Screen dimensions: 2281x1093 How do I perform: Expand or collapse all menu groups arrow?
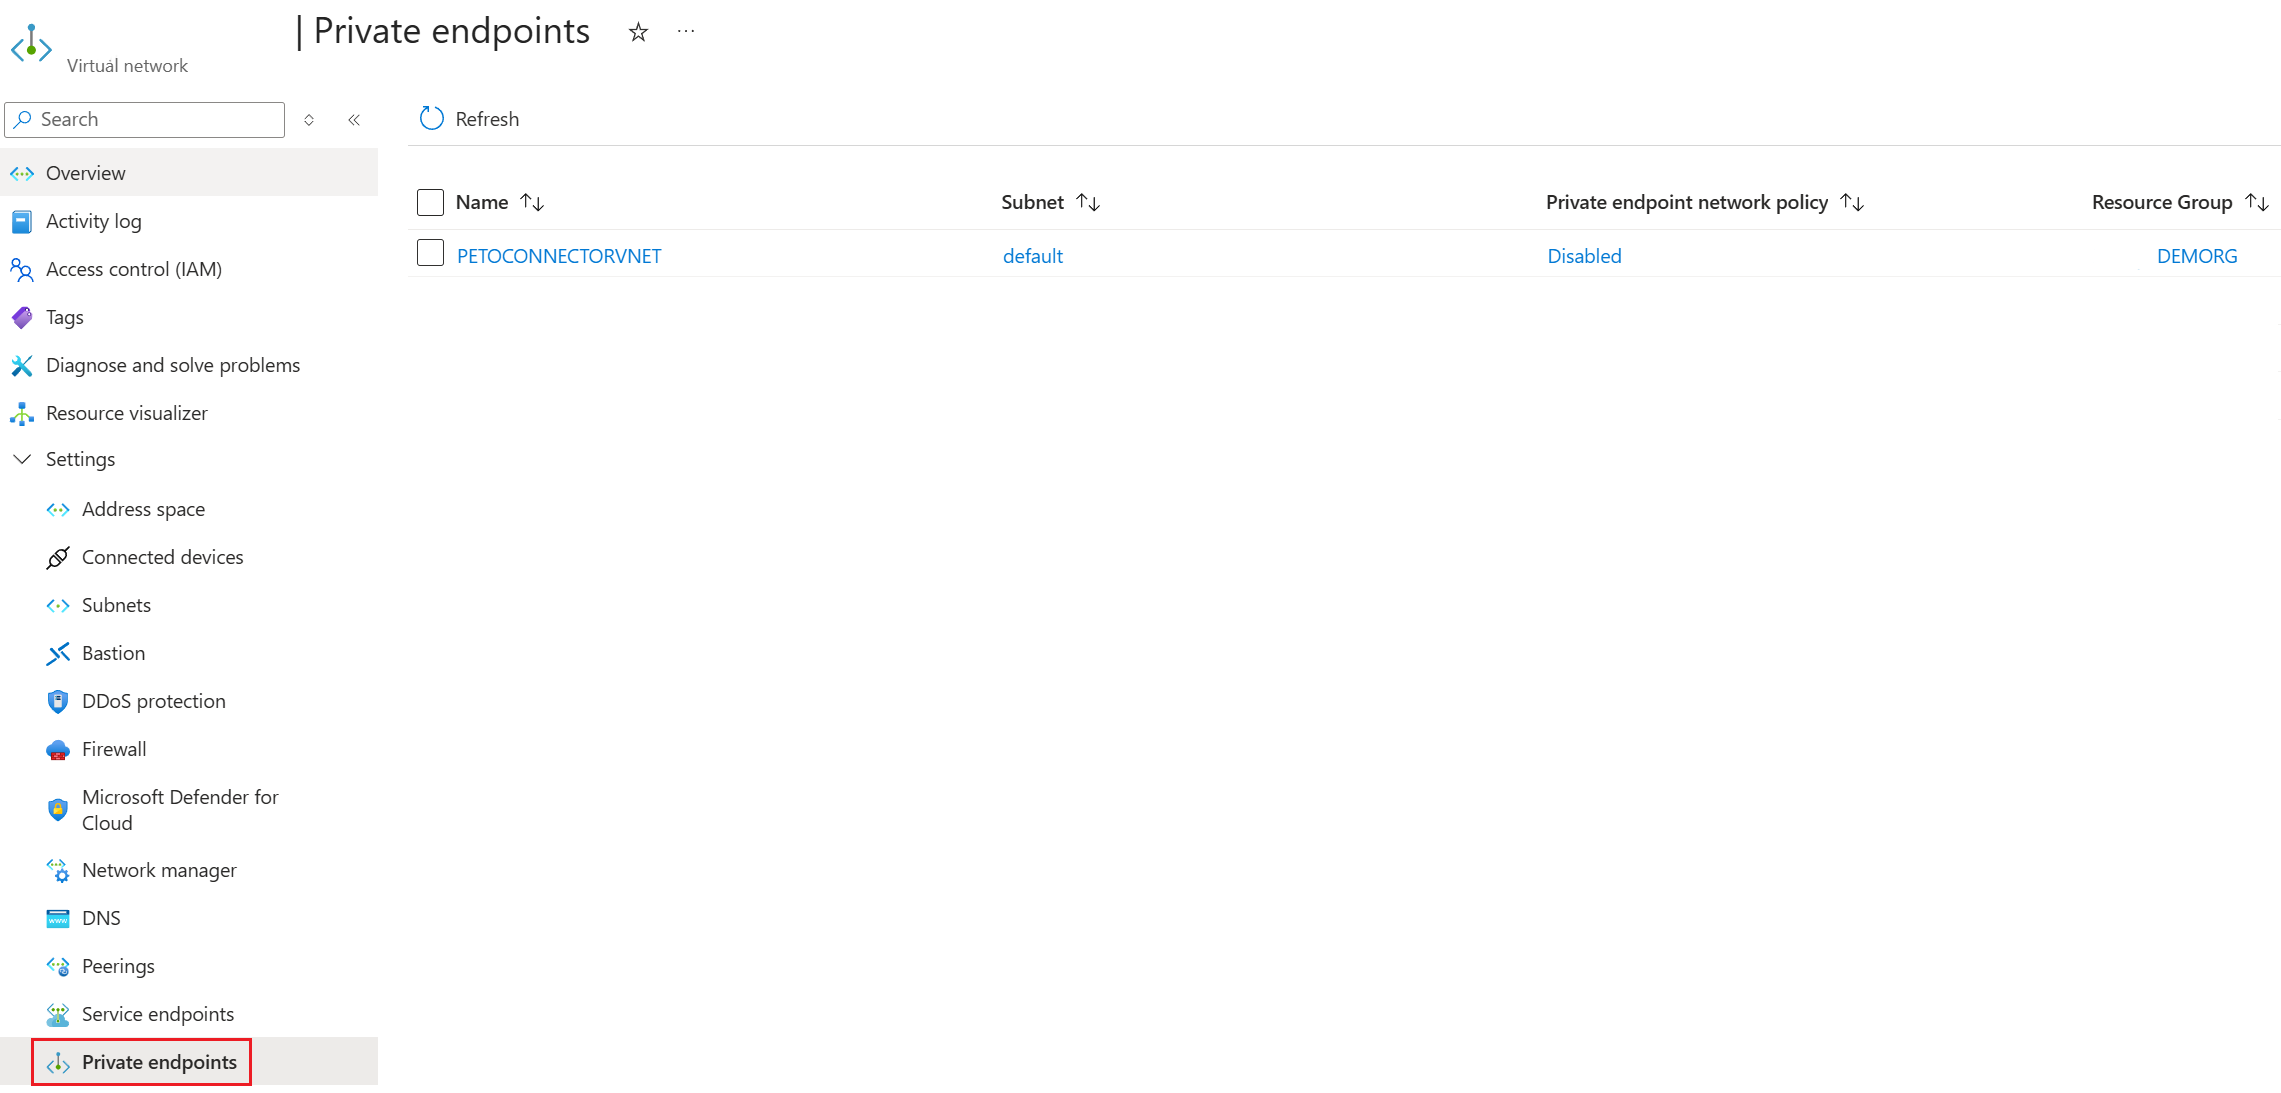pos(309,120)
